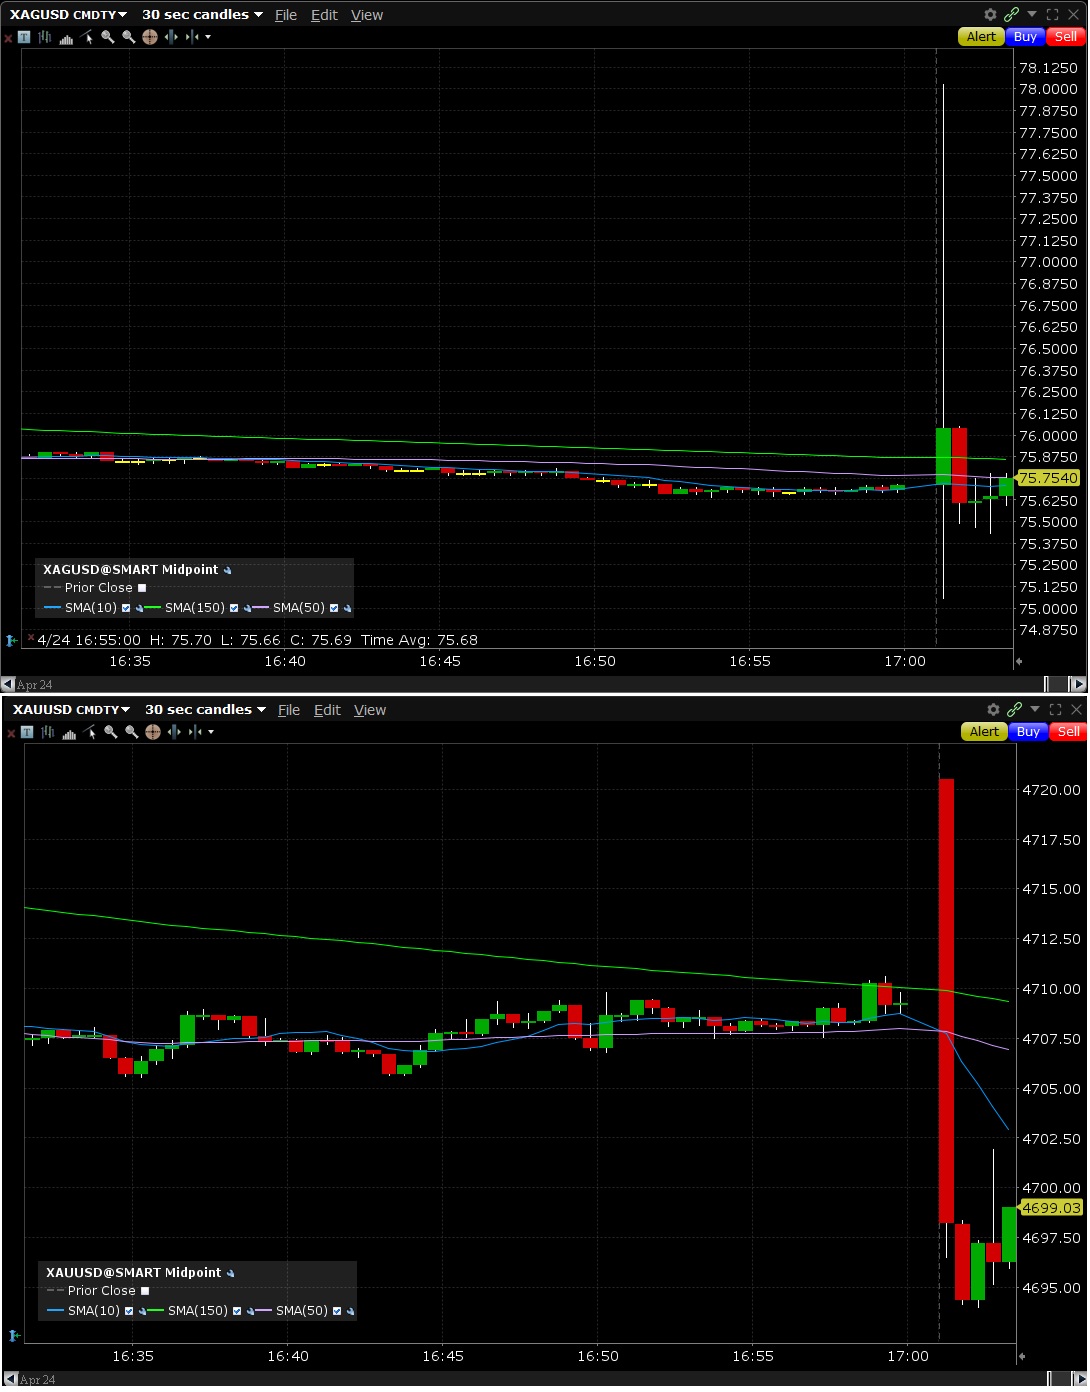Click right scroll arrow under XAGUSD chart
The image size is (1090, 1392).
tap(1077, 684)
